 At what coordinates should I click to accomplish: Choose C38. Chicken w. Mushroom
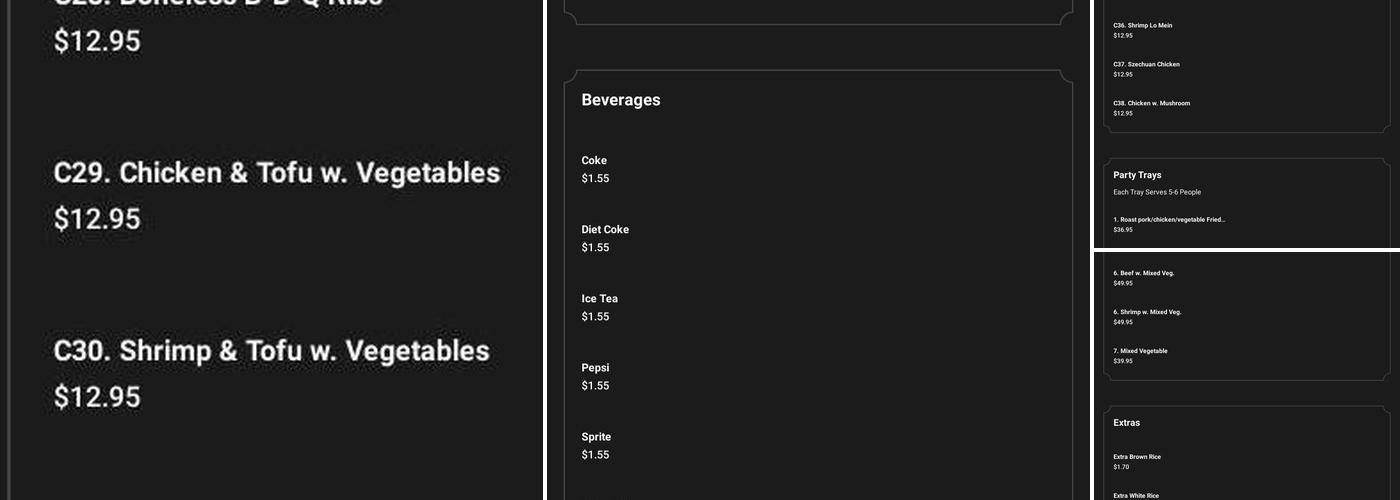tap(1151, 104)
